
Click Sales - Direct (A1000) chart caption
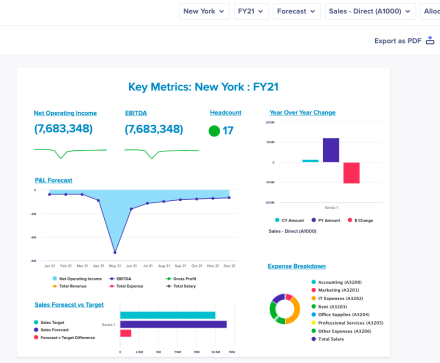click(x=292, y=231)
